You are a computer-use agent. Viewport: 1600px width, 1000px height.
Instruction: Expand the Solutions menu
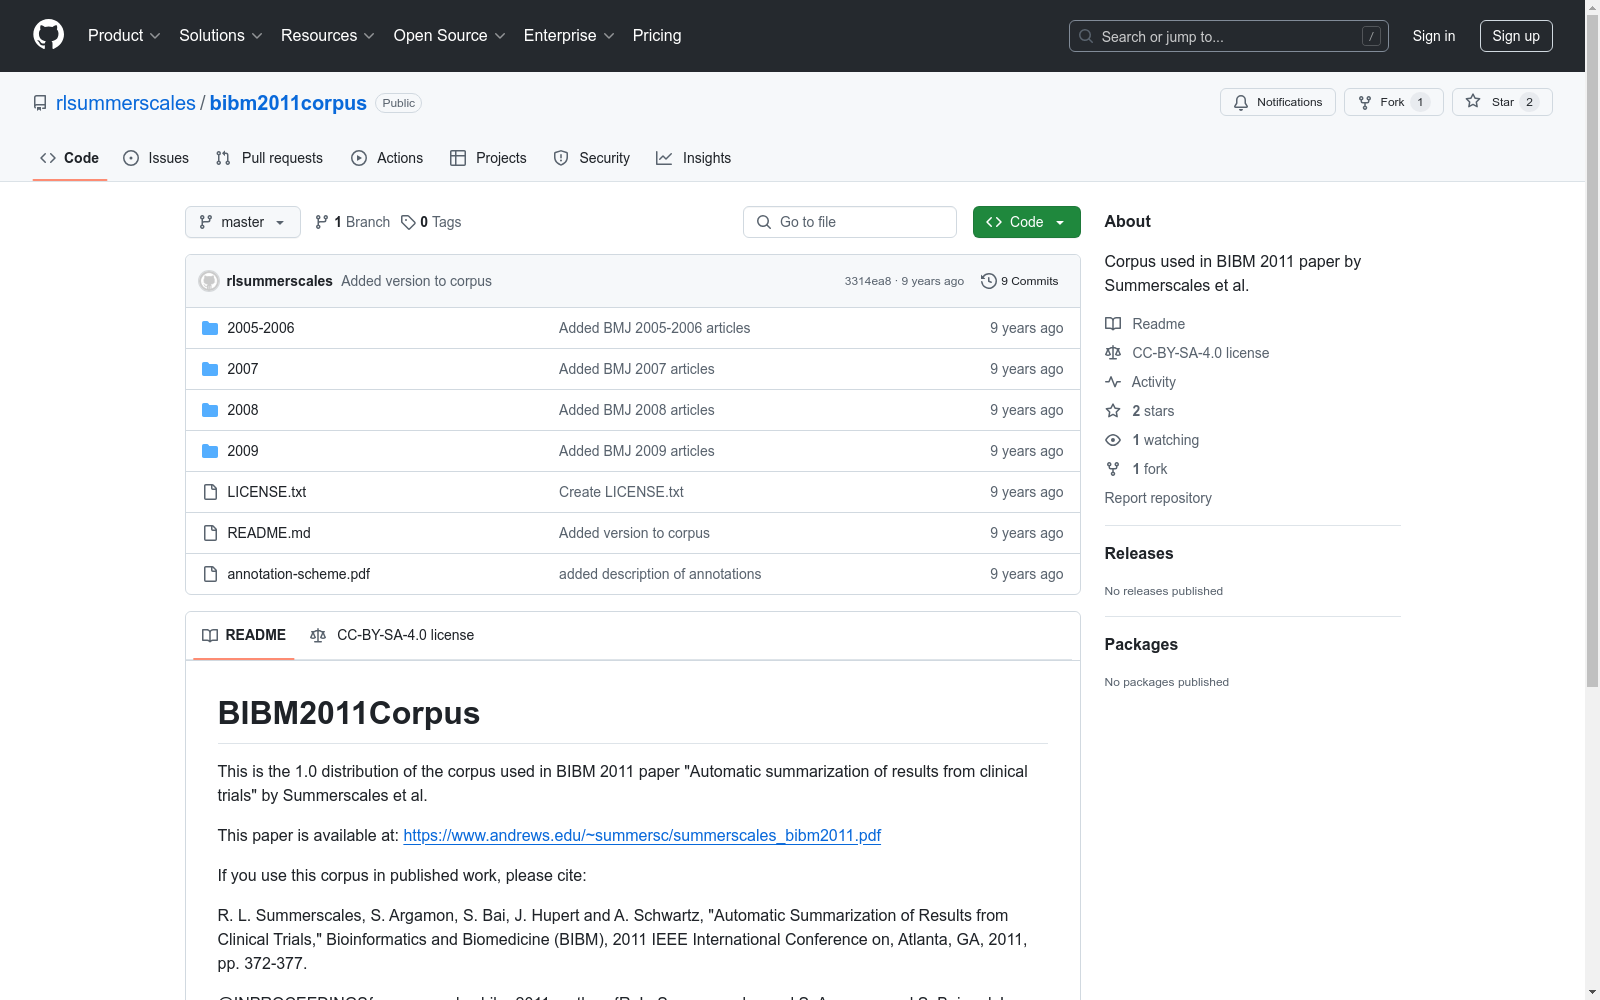(221, 36)
